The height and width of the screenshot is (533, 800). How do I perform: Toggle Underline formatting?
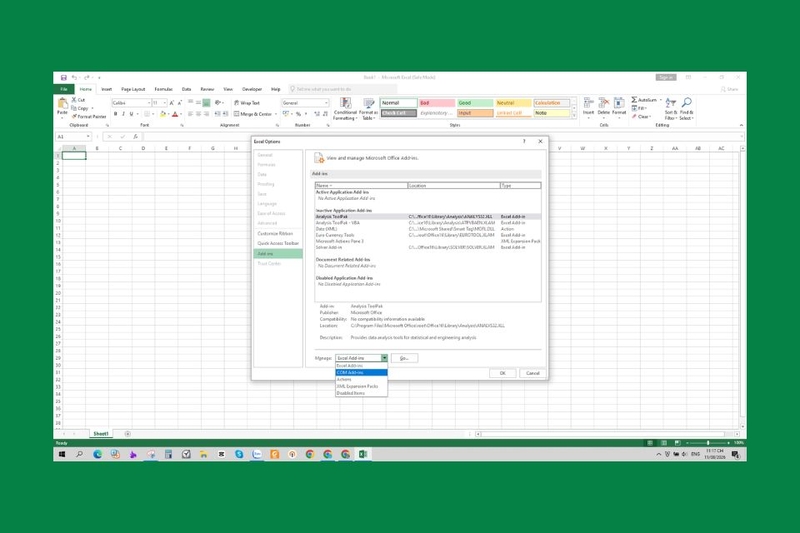point(131,114)
